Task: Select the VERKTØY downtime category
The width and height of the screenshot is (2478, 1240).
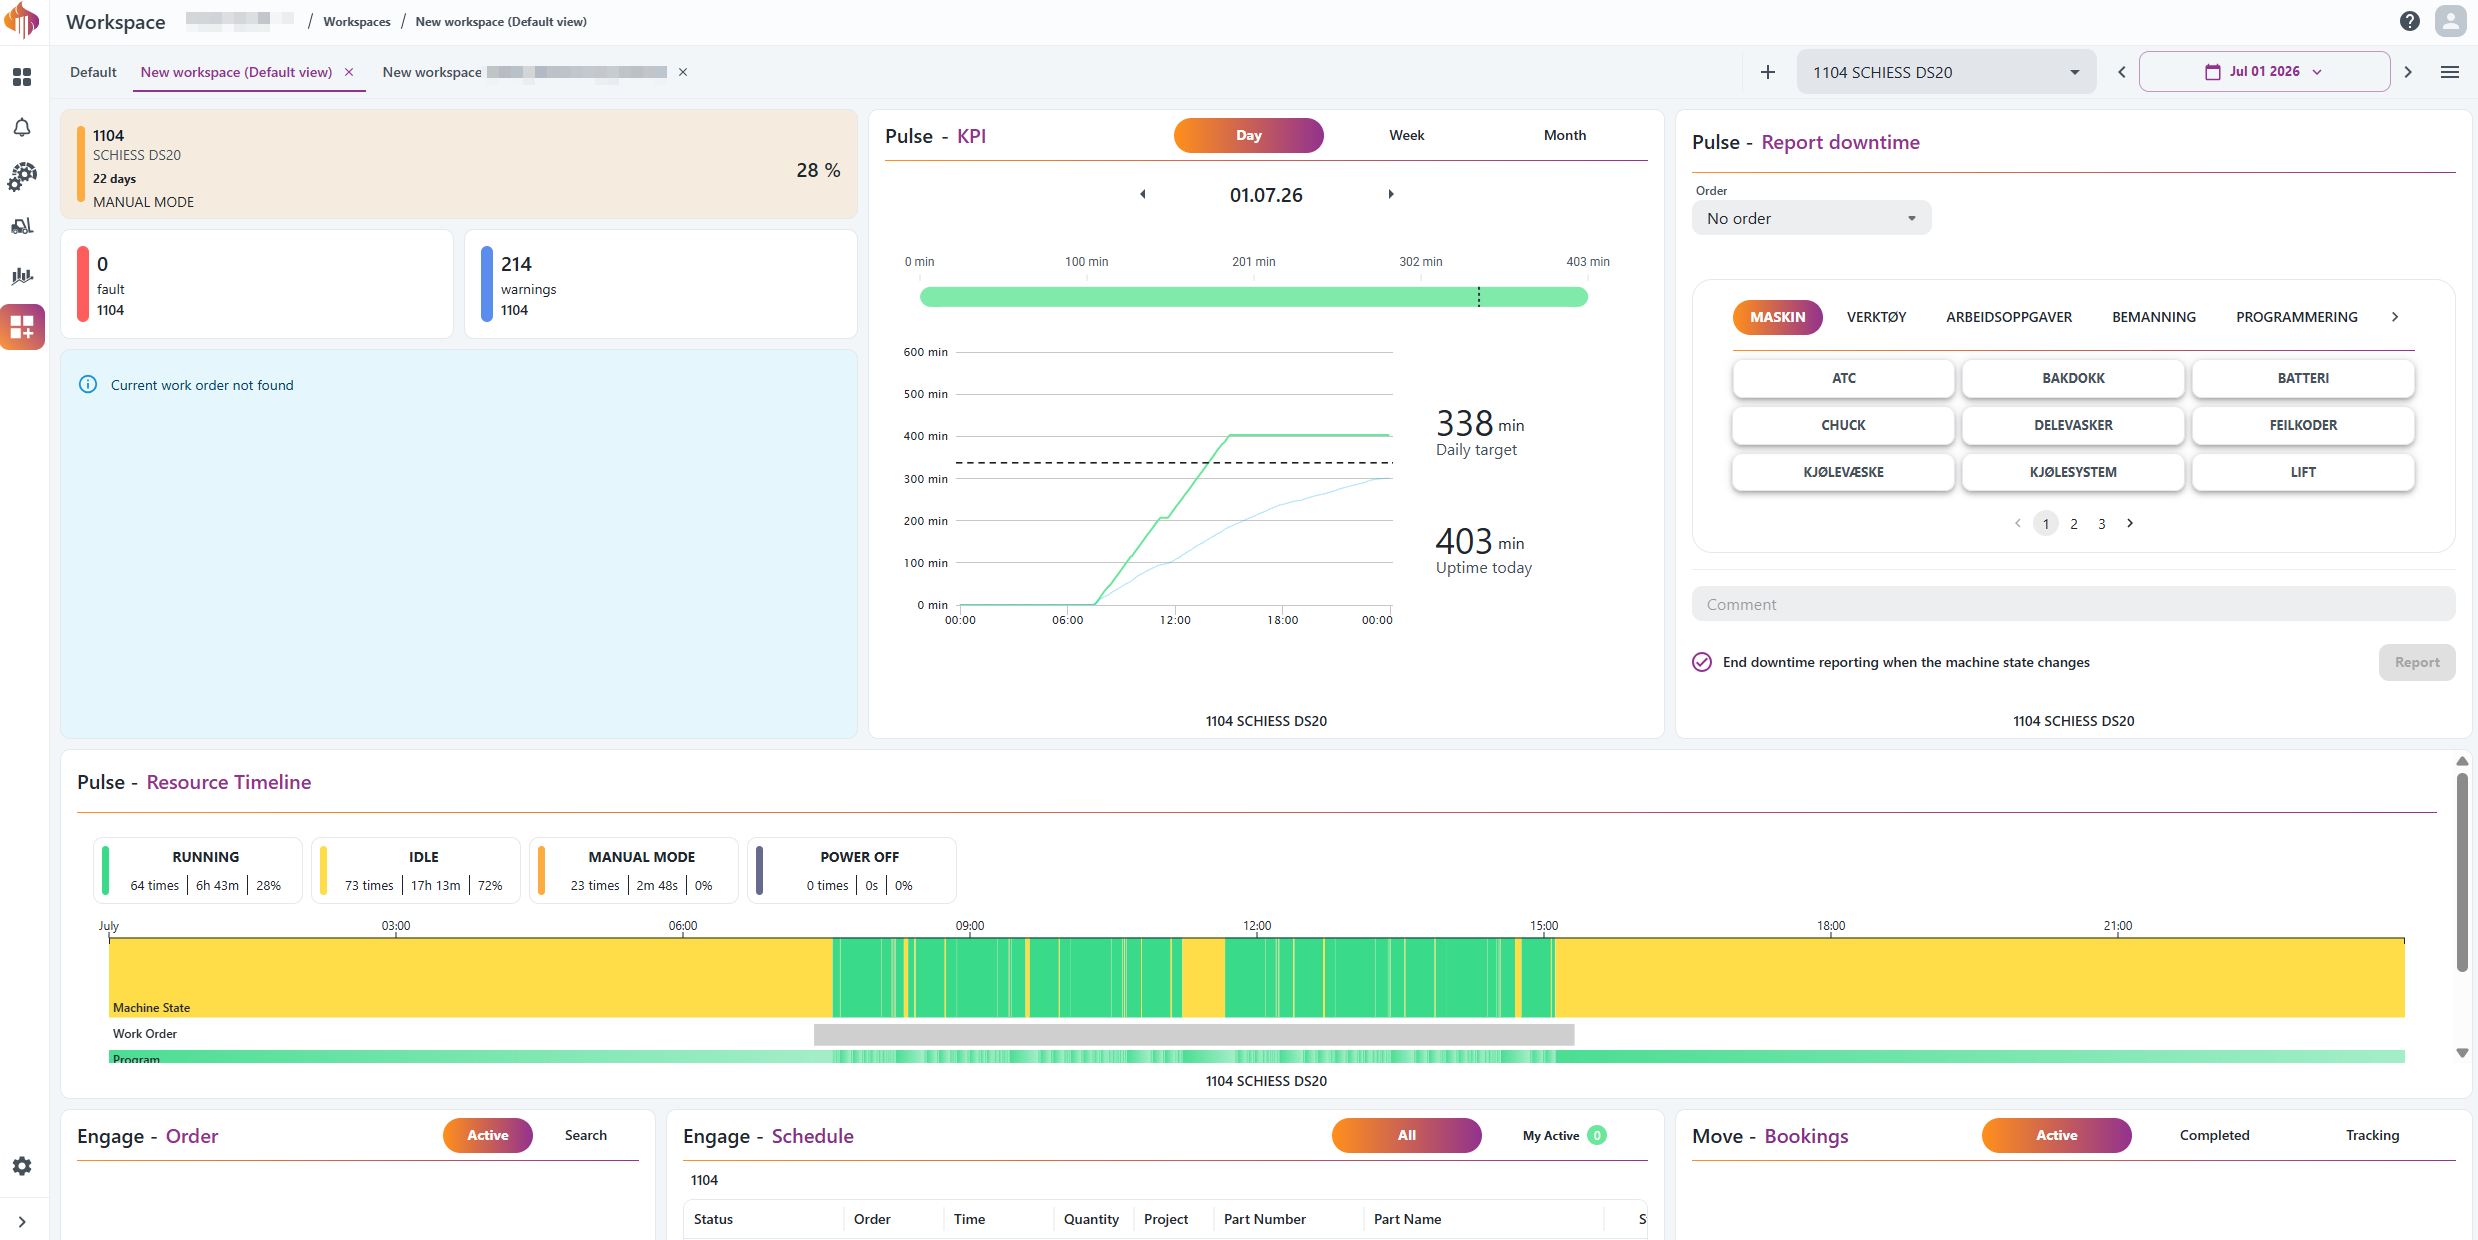Action: click(1876, 317)
